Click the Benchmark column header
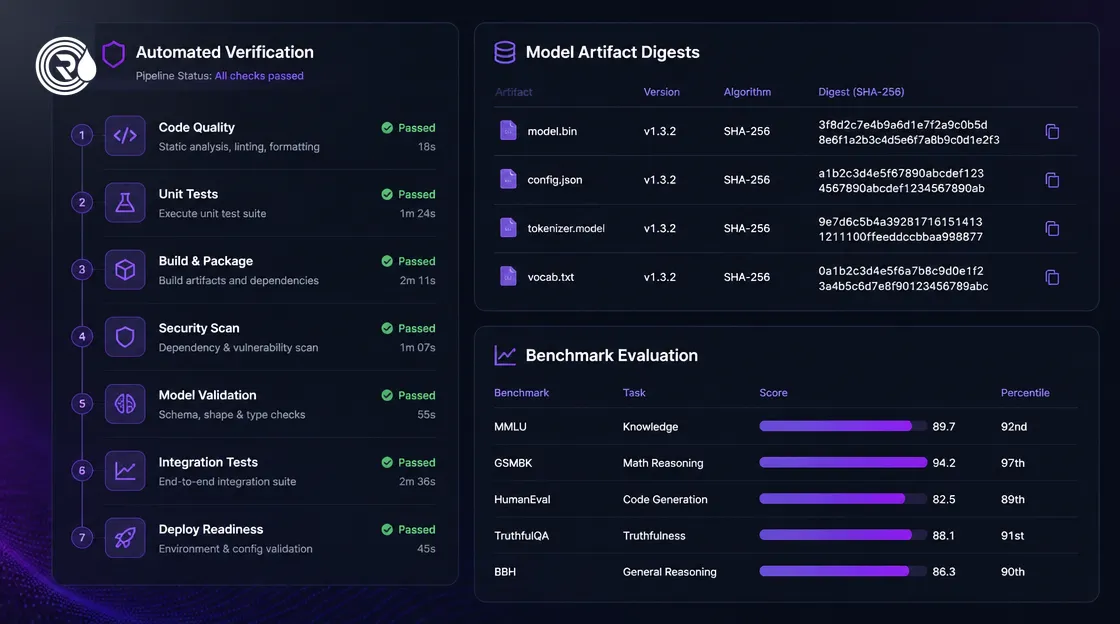1120x624 pixels. coord(521,393)
